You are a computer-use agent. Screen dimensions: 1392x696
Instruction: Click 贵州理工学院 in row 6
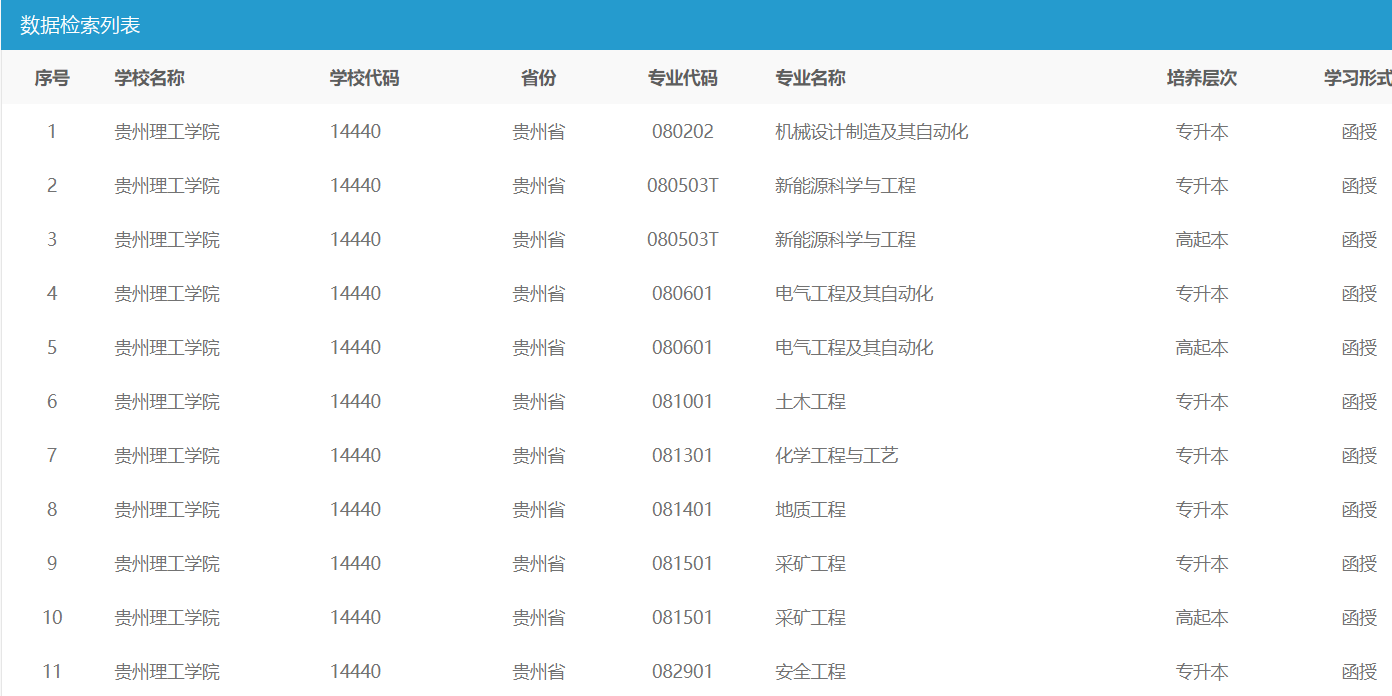click(x=167, y=402)
